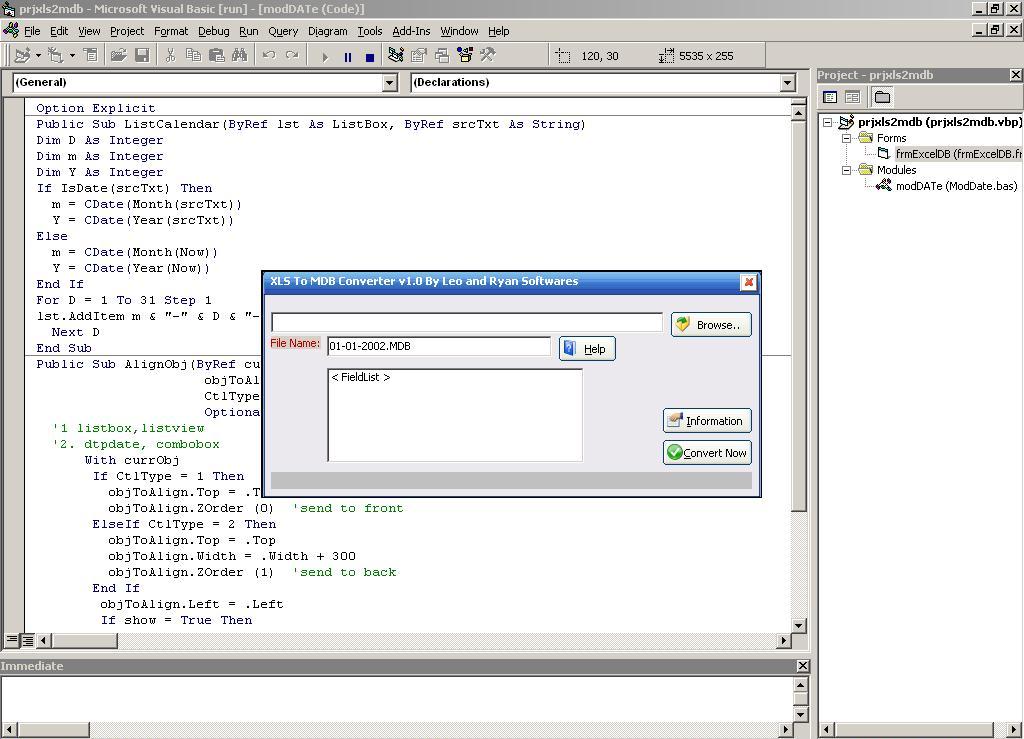Open the Object Browser toolbar icon

[x=465, y=55]
